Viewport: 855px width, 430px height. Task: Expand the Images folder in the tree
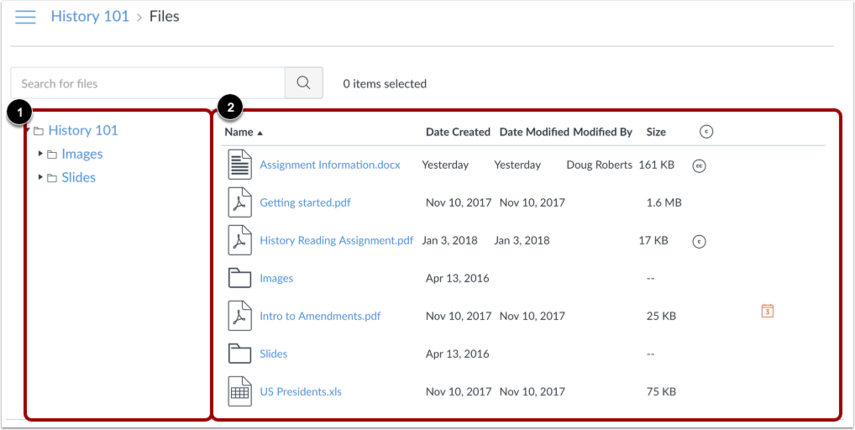tap(40, 154)
